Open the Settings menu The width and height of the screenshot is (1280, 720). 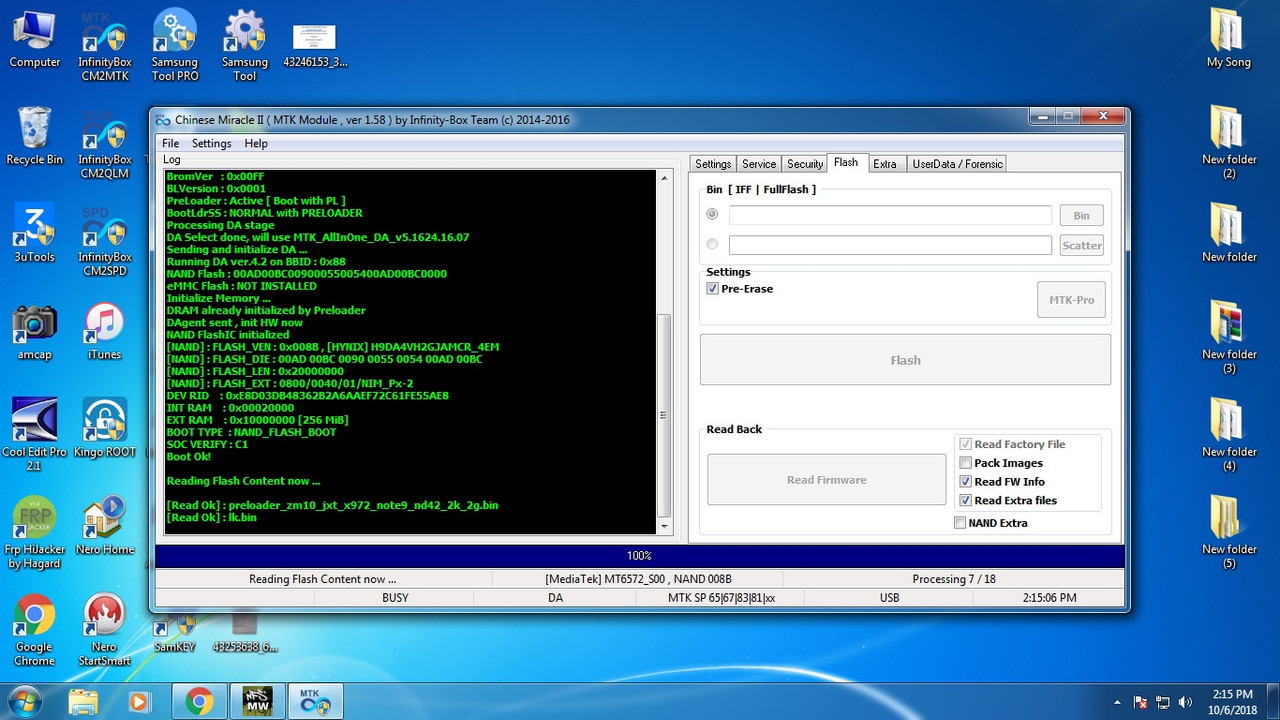(x=212, y=144)
